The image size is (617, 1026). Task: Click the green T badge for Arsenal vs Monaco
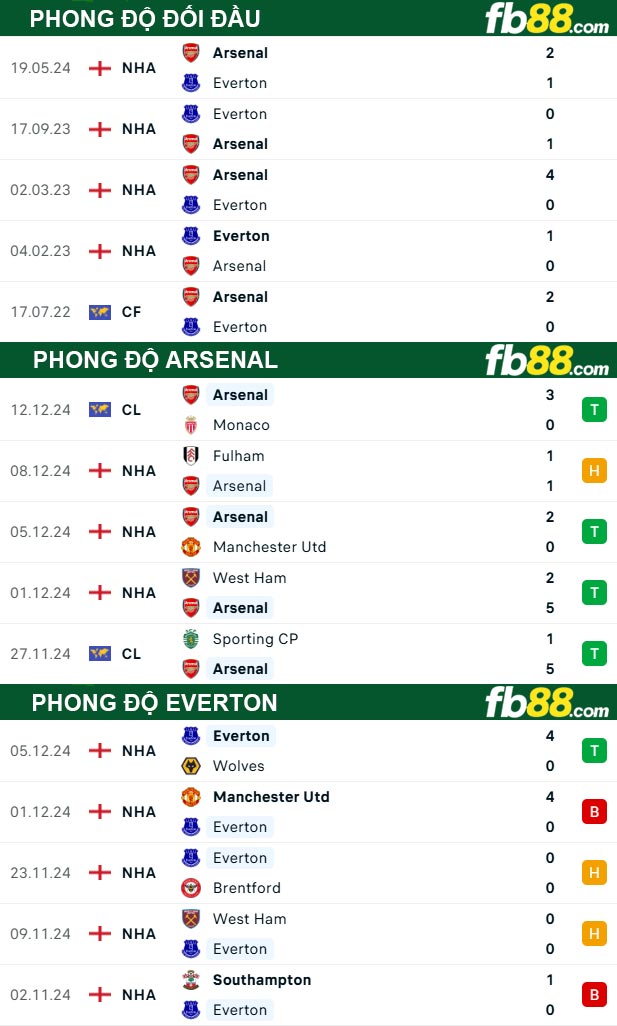[594, 410]
